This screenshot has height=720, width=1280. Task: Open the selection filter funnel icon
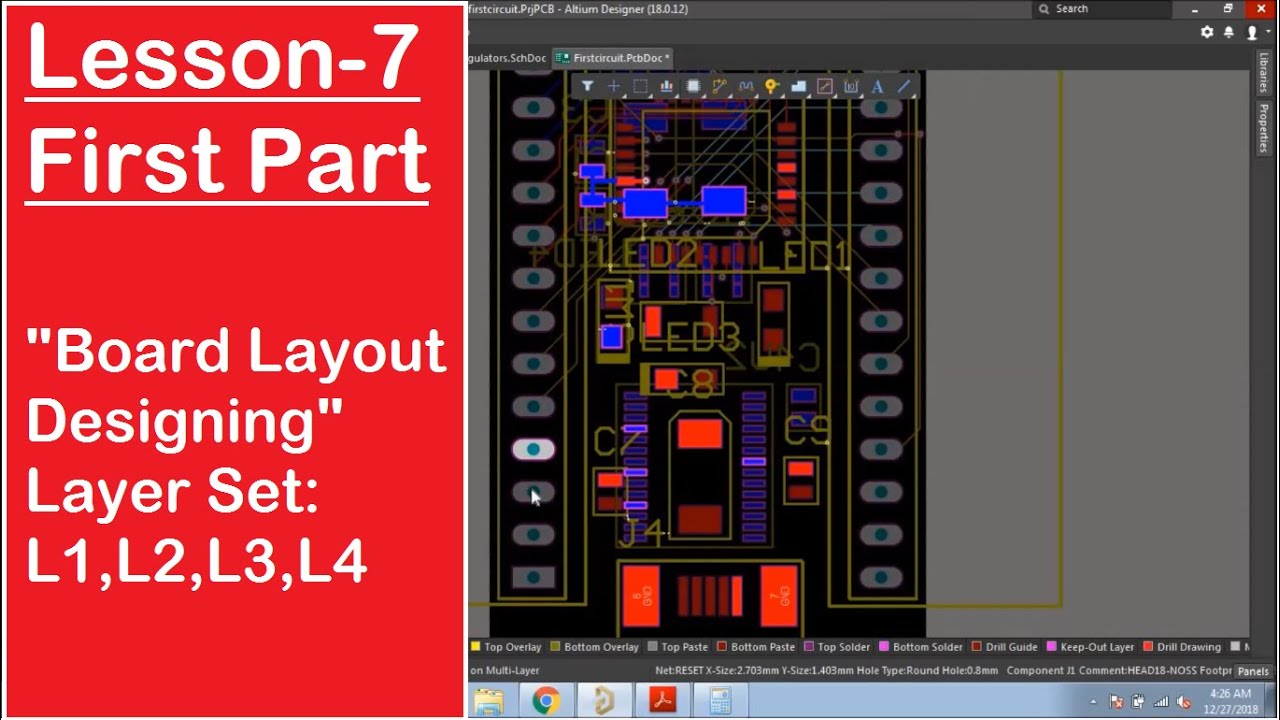587,87
